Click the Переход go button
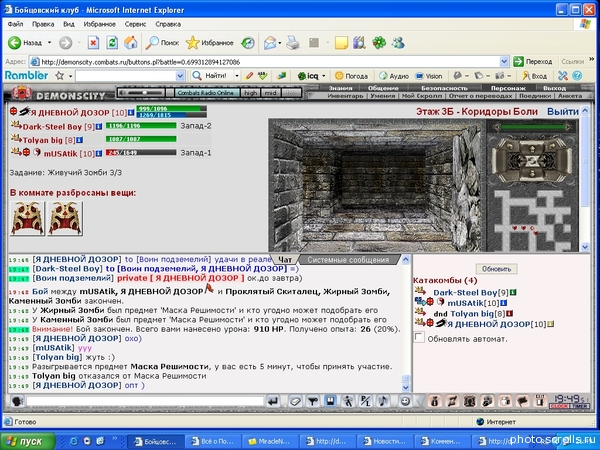Screen dimensions: 600x450 click(533, 61)
